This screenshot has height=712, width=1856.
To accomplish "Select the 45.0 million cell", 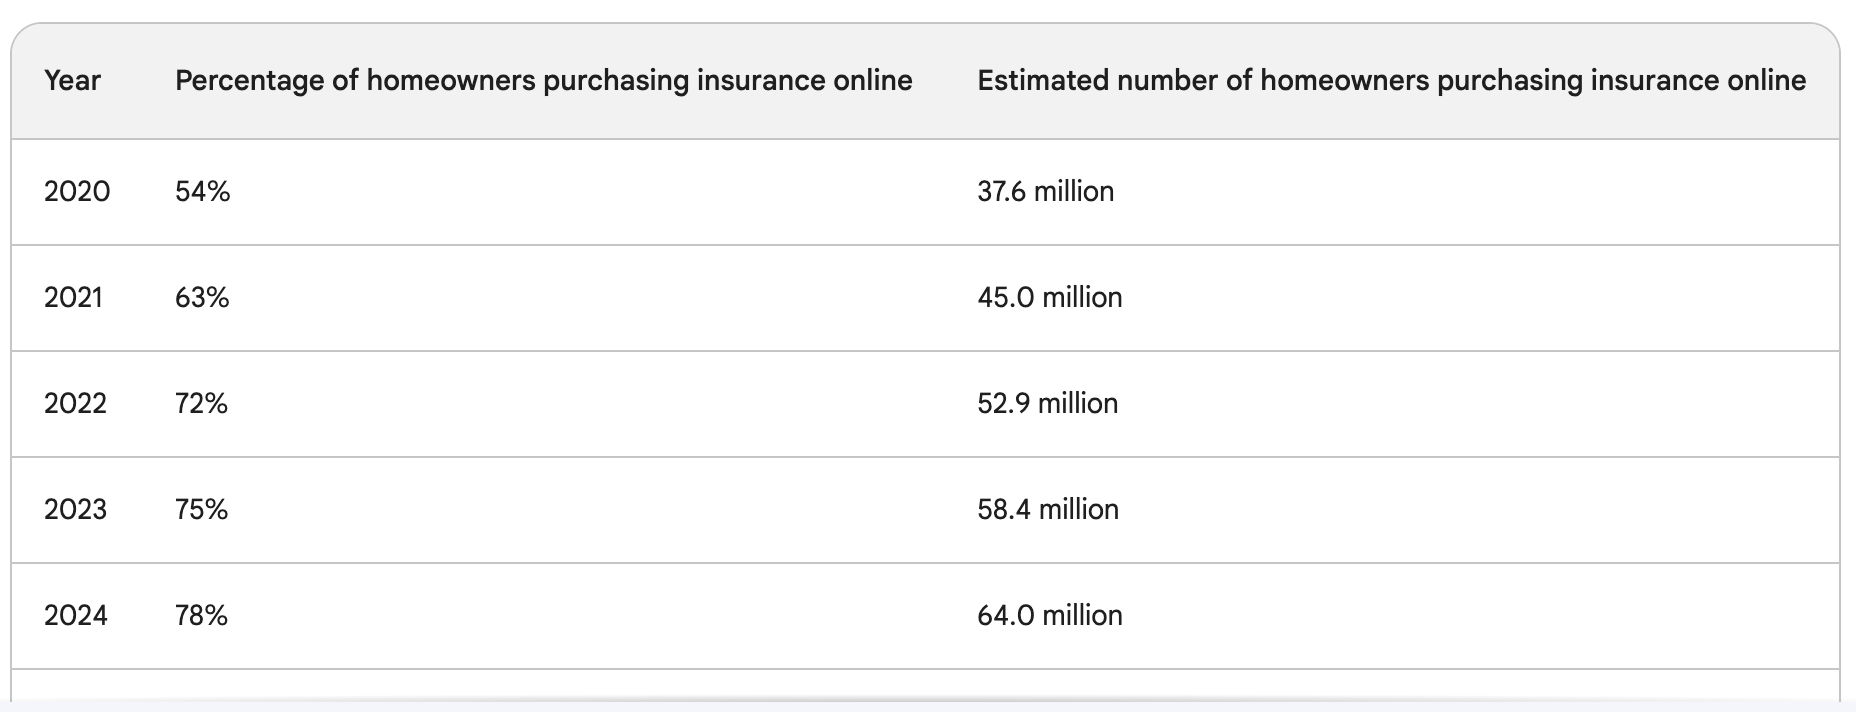I will click(1050, 298).
